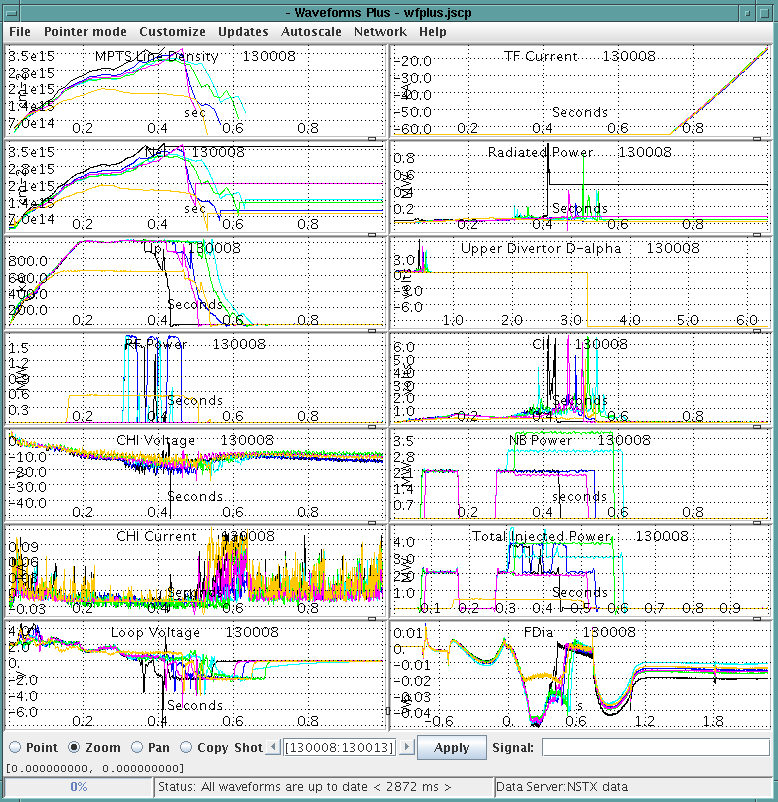The height and width of the screenshot is (802, 778).
Task: Click the TF Current waveform plot
Action: point(580,92)
